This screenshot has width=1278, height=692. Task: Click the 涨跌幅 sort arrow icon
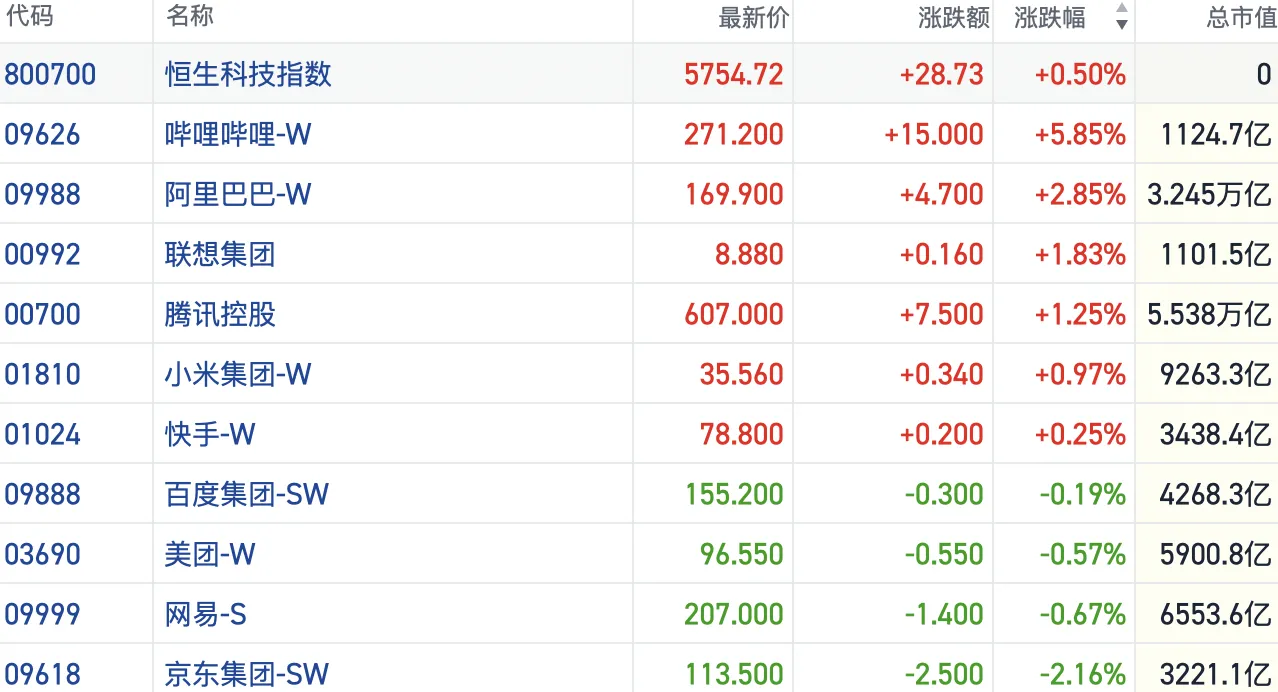(1121, 17)
